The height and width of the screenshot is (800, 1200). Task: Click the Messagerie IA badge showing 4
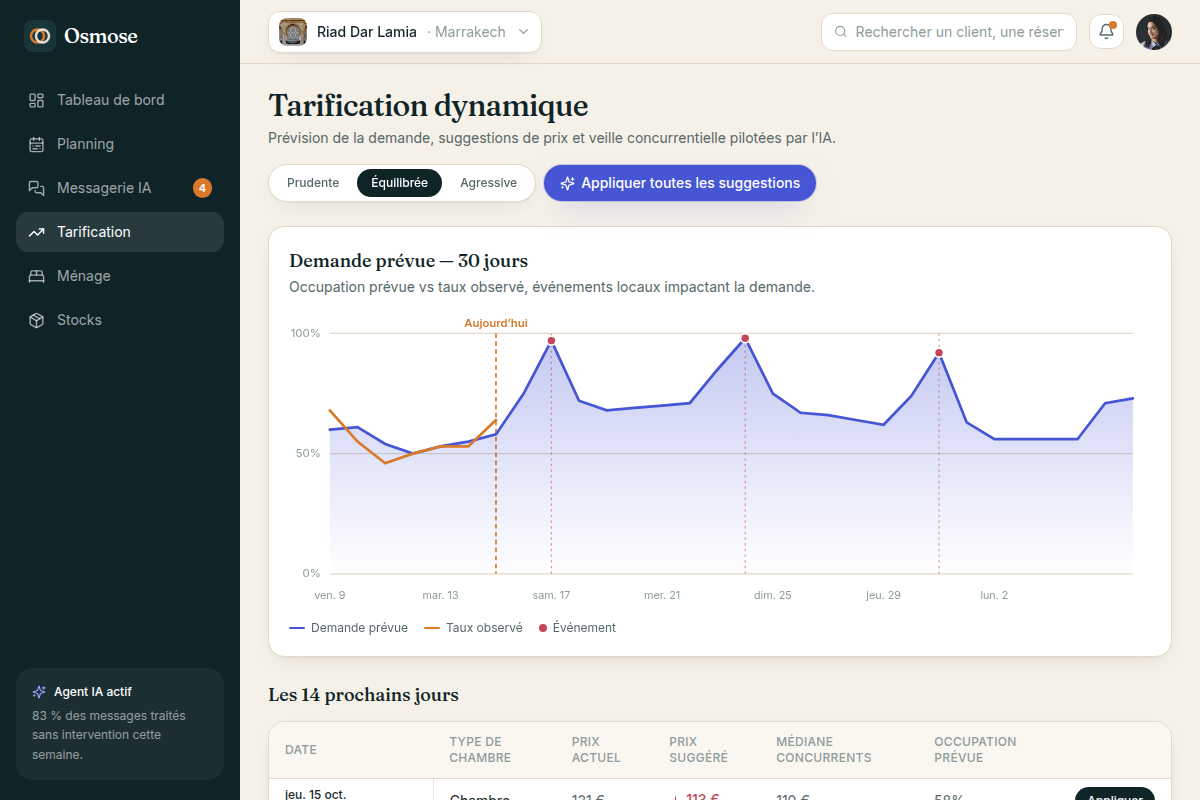coord(202,188)
